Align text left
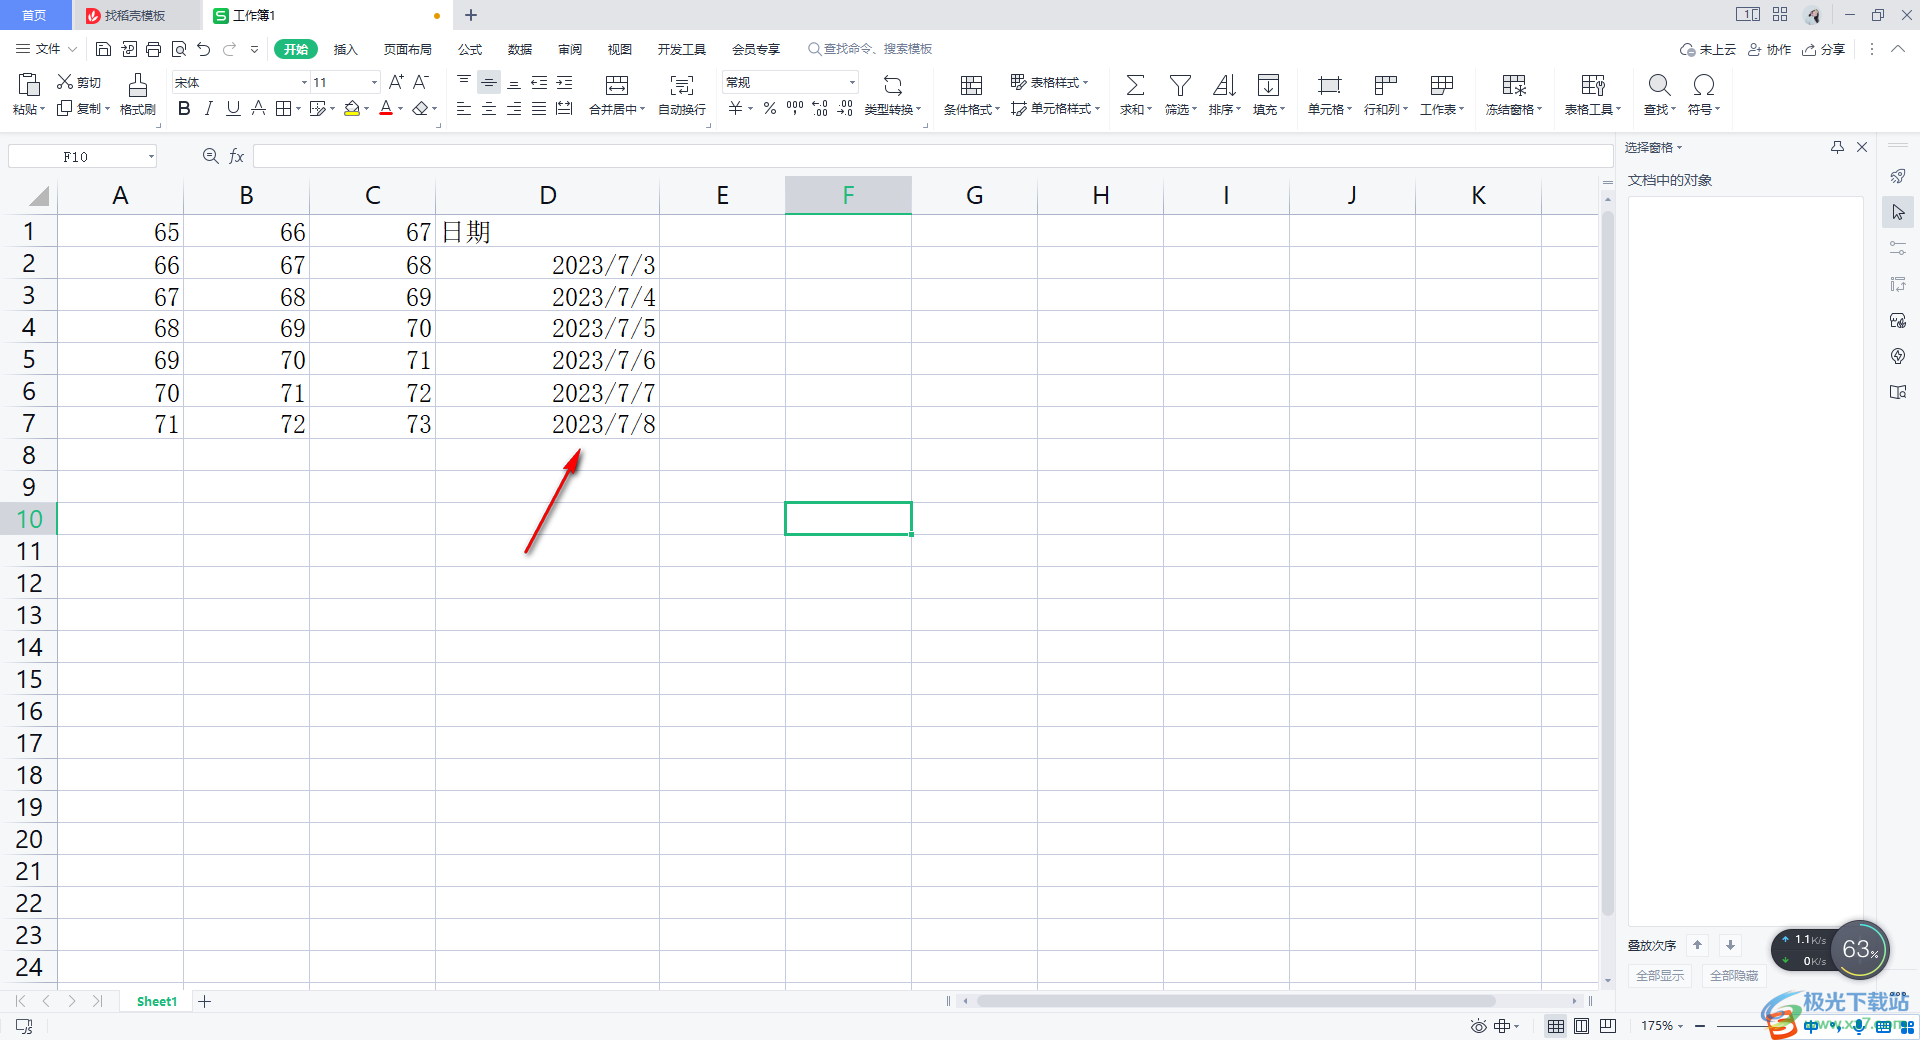The width and height of the screenshot is (1920, 1040). [464, 108]
